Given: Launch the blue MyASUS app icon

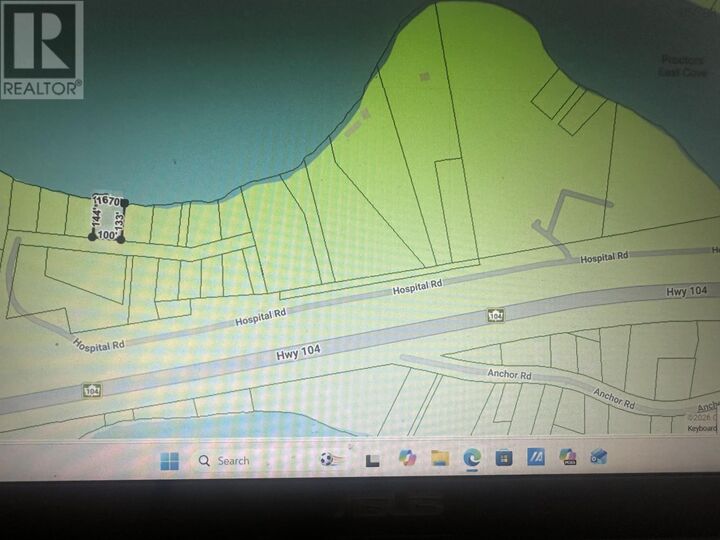Looking at the screenshot, I should [536, 457].
